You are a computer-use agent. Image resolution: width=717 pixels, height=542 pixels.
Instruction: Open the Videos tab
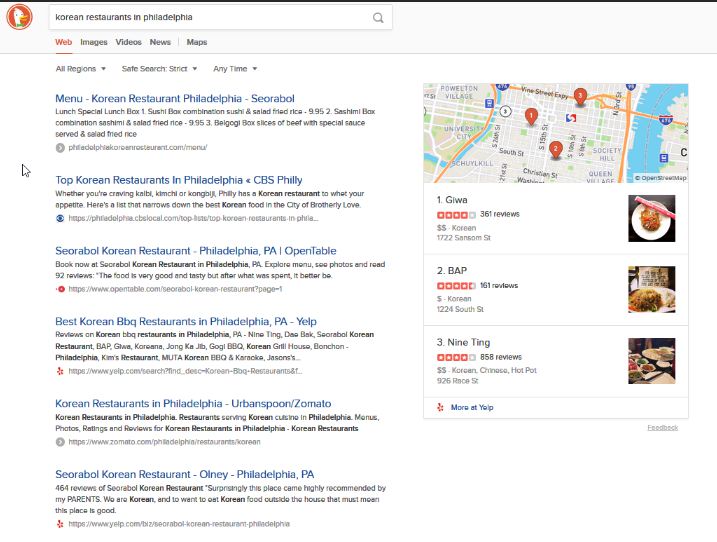(128, 42)
